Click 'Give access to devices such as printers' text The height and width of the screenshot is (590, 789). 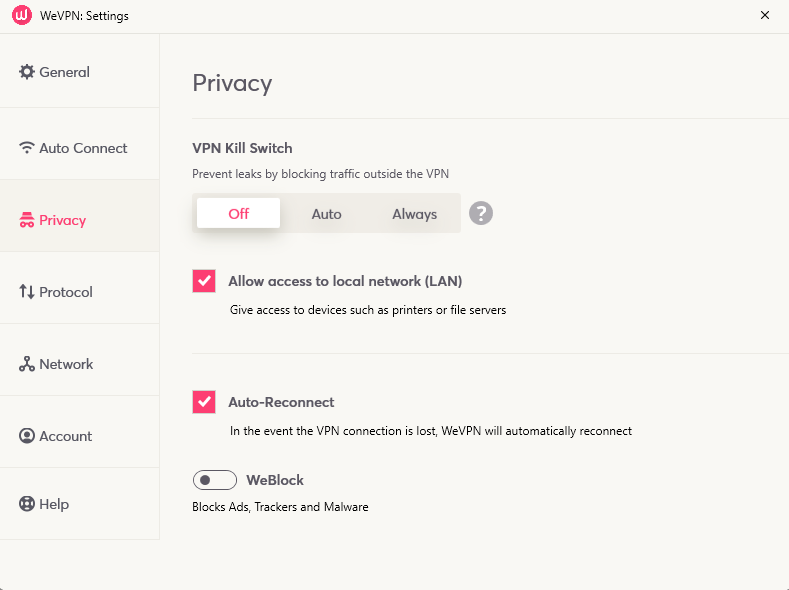[368, 310]
